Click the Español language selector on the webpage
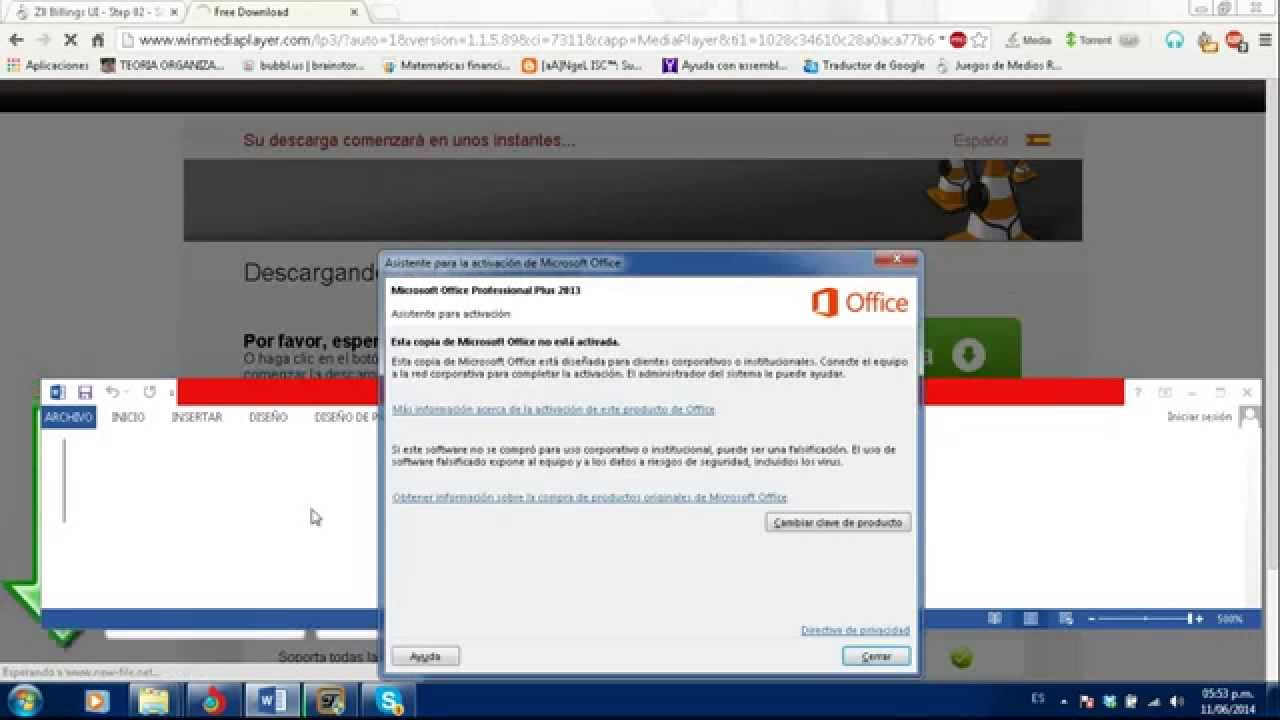This screenshot has height=720, width=1280. tap(1002, 141)
